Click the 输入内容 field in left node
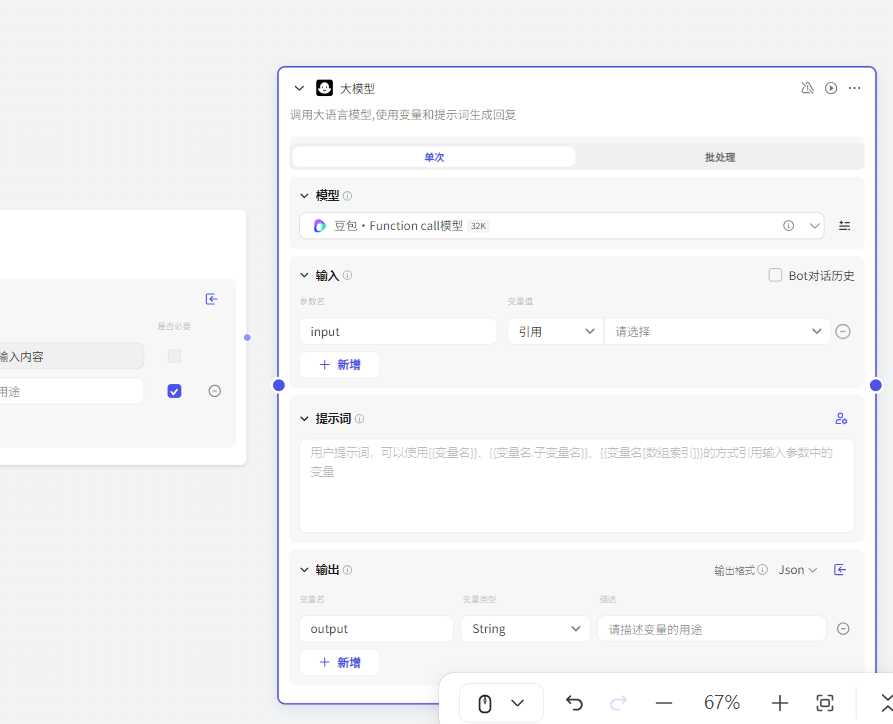 coord(71,357)
